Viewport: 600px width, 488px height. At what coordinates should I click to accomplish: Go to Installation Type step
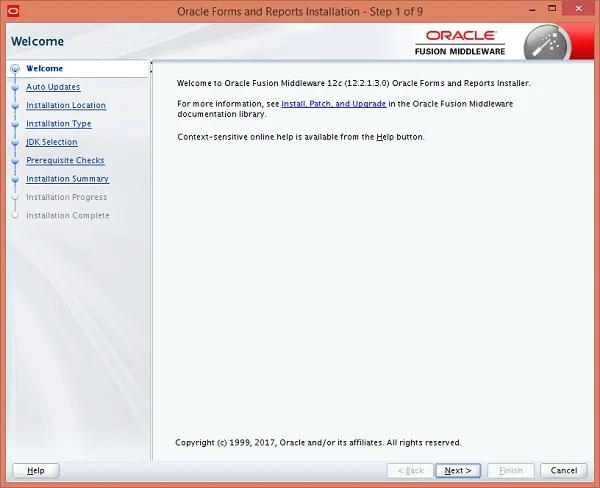pyautogui.click(x=59, y=124)
